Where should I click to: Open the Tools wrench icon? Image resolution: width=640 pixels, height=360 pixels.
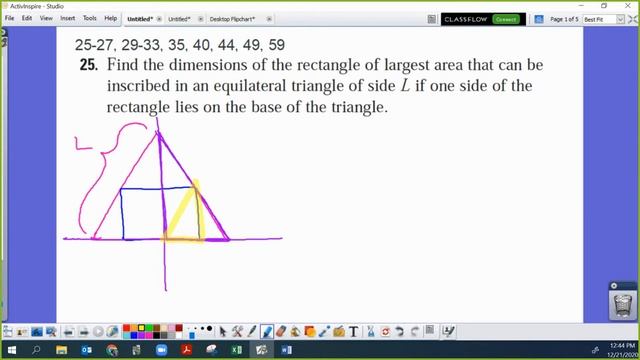tap(237, 331)
